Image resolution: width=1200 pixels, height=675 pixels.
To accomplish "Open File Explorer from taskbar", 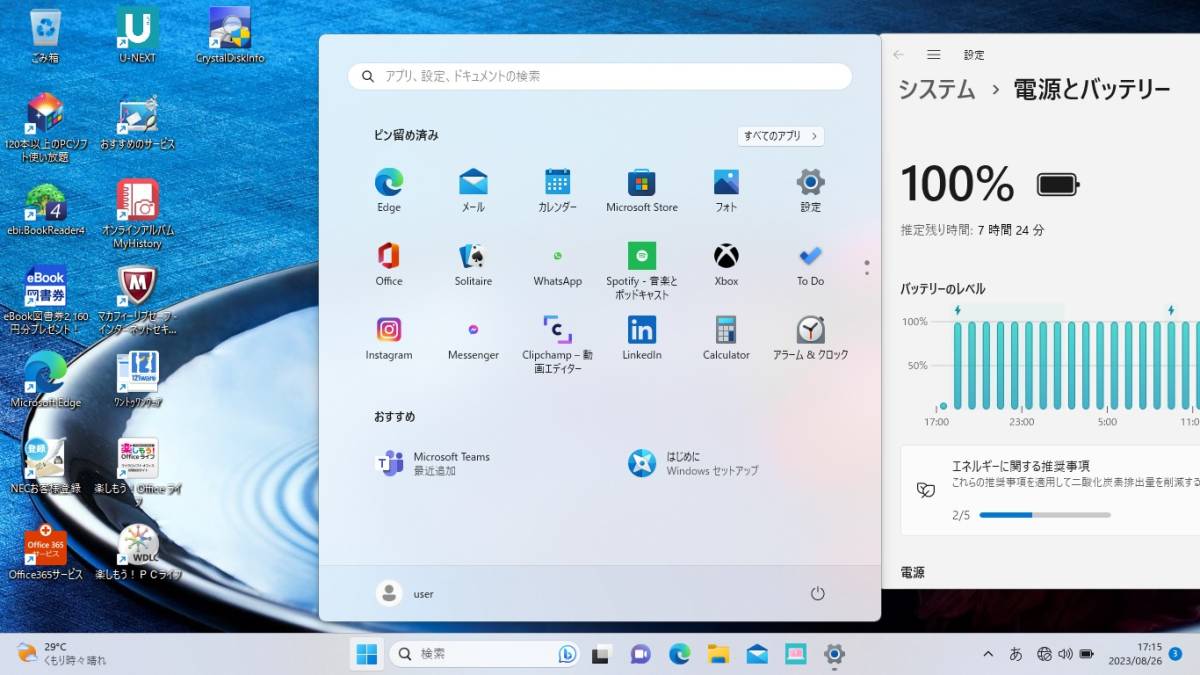I will pyautogui.click(x=718, y=654).
